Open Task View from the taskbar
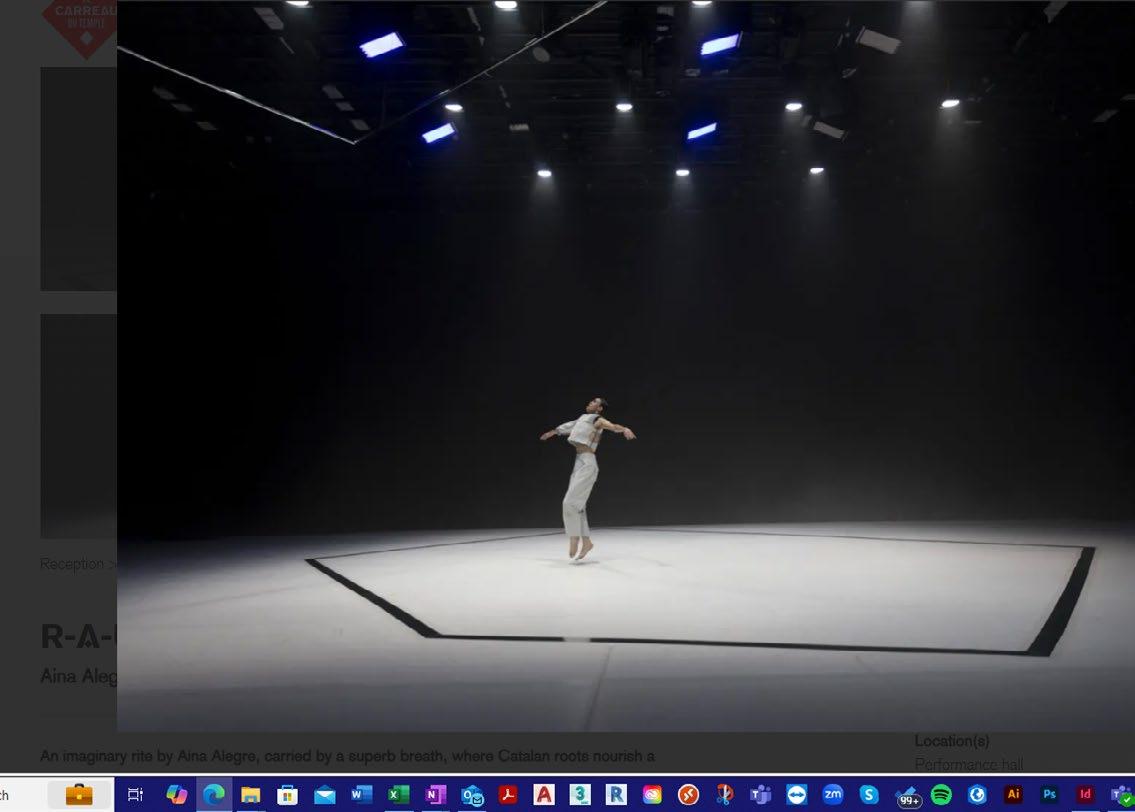The height and width of the screenshot is (812, 1135). pyautogui.click(x=136, y=795)
